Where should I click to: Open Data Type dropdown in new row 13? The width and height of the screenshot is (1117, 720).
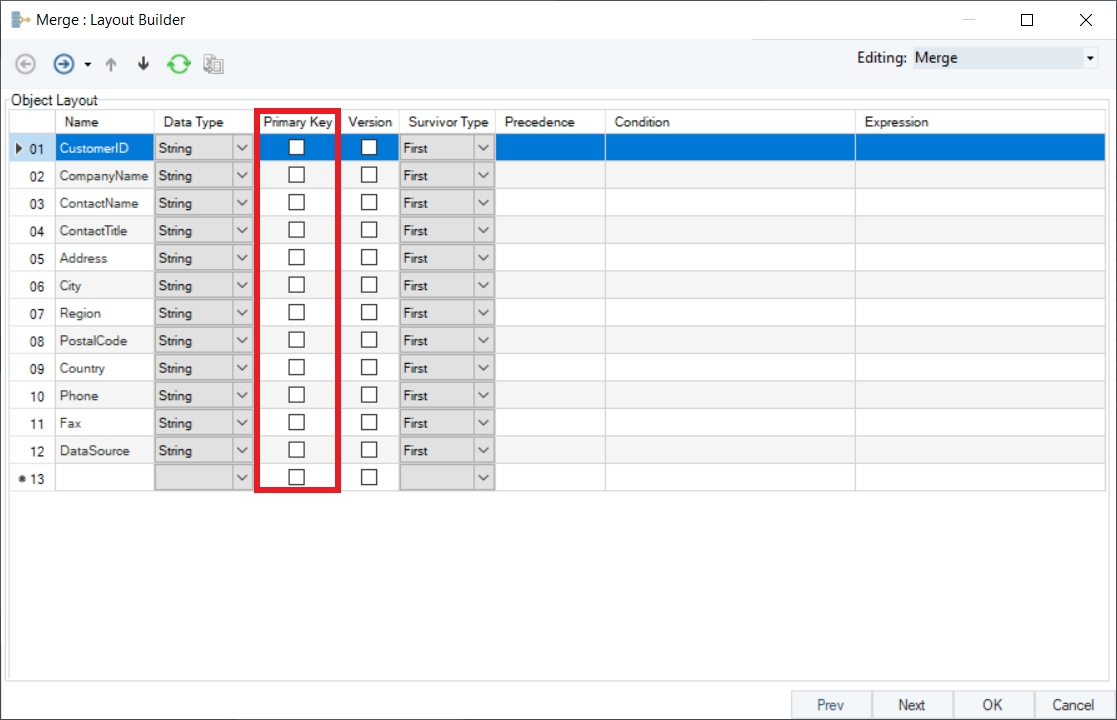pyautogui.click(x=242, y=478)
